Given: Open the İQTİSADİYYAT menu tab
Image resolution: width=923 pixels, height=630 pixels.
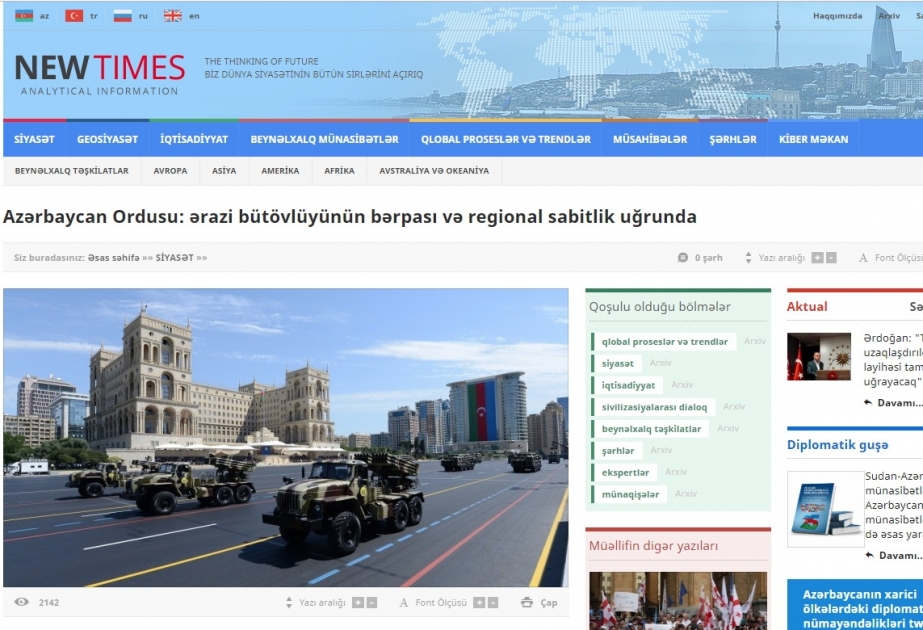Looking at the screenshot, I should (194, 140).
